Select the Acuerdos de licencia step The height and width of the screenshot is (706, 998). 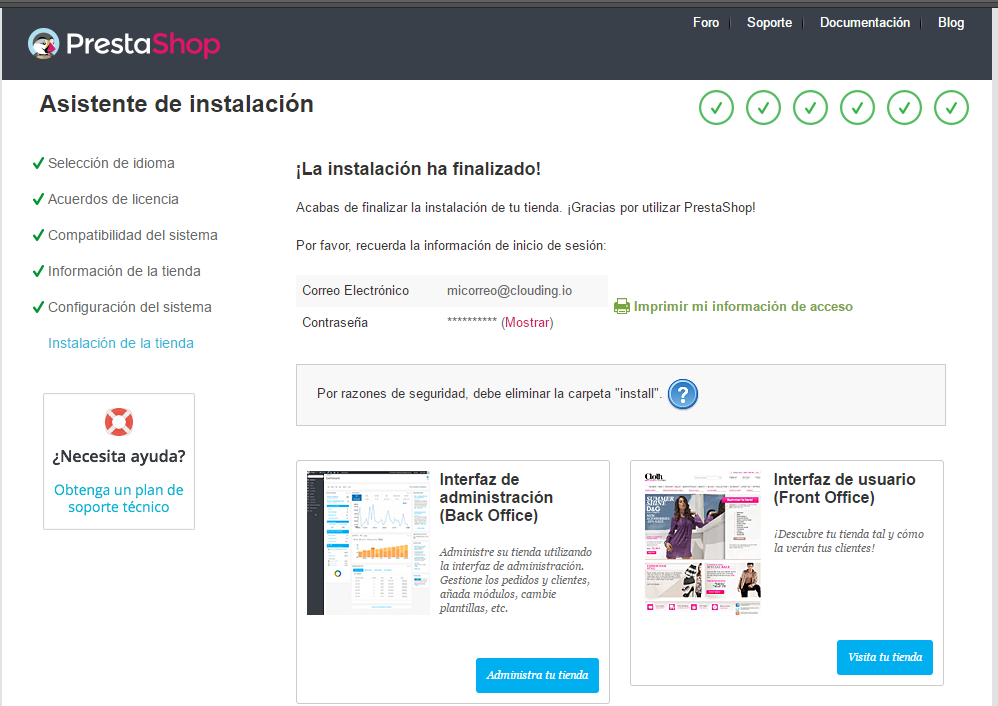[x=113, y=199]
